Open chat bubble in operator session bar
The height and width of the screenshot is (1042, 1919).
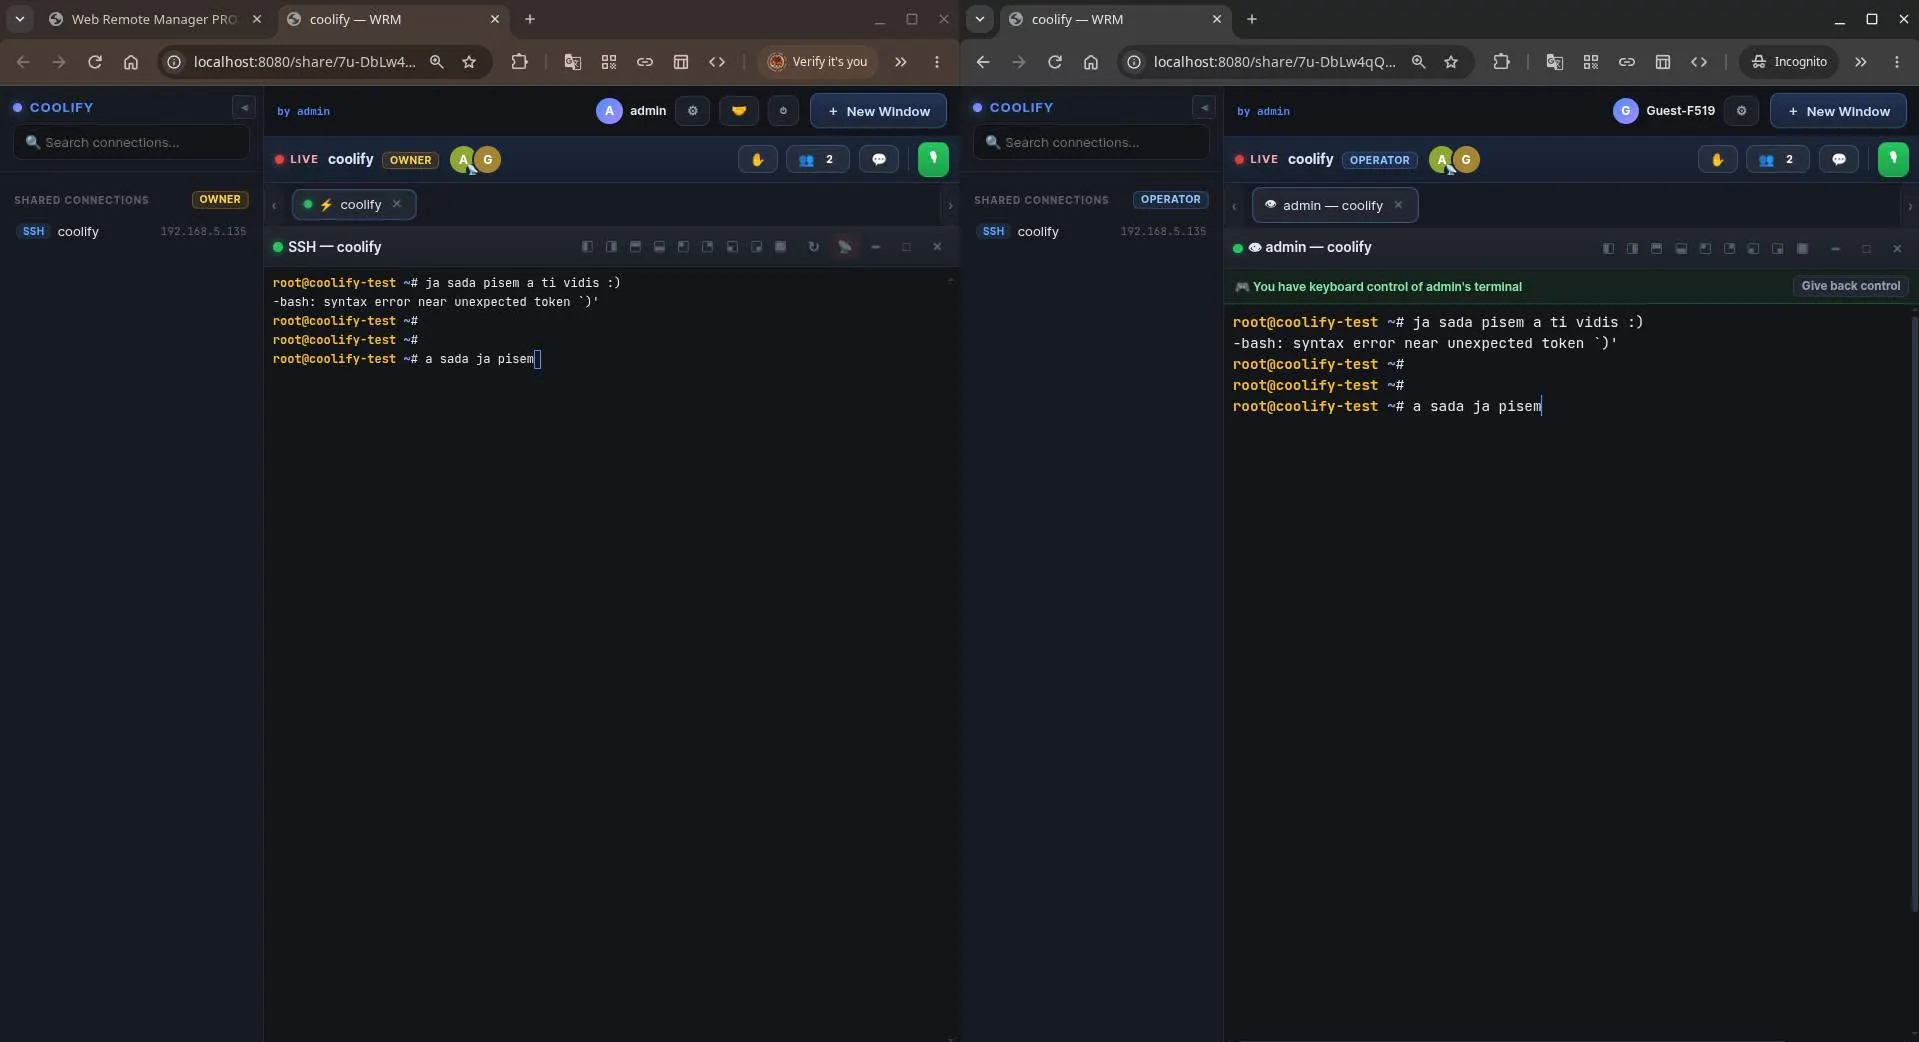(x=1839, y=159)
